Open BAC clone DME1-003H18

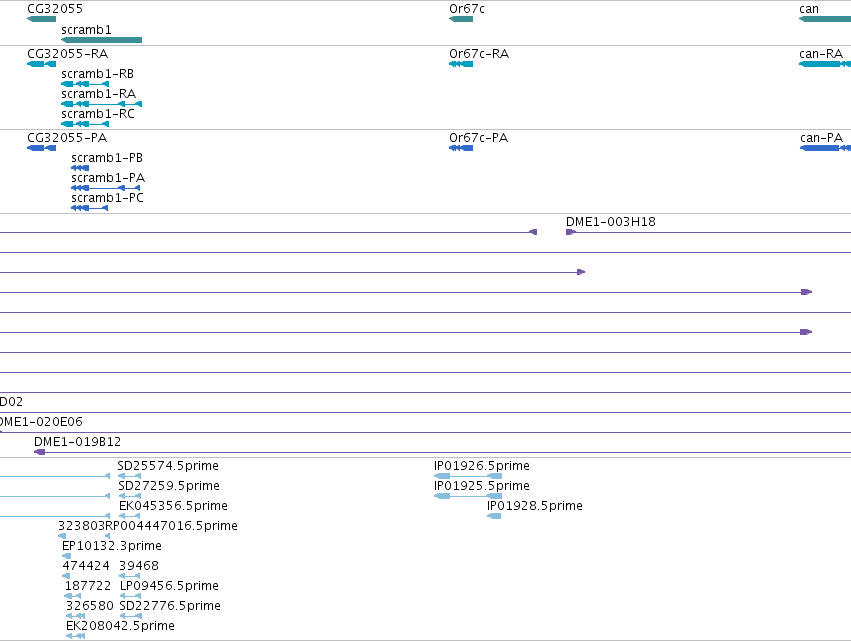(x=611, y=222)
